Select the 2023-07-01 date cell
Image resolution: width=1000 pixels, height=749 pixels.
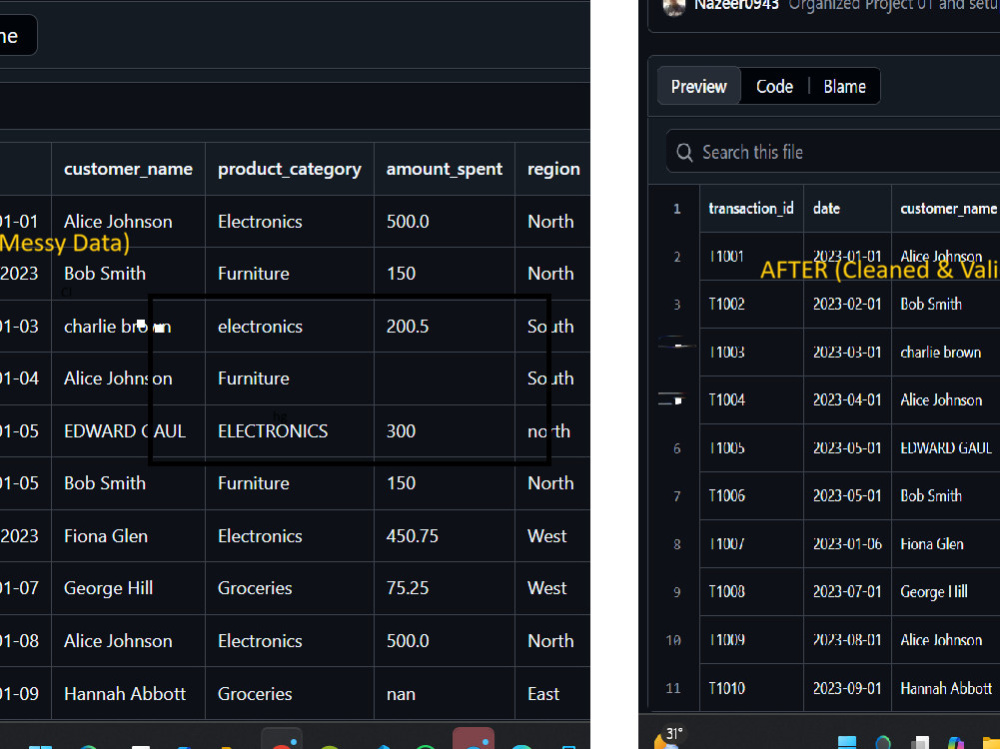coord(847,591)
